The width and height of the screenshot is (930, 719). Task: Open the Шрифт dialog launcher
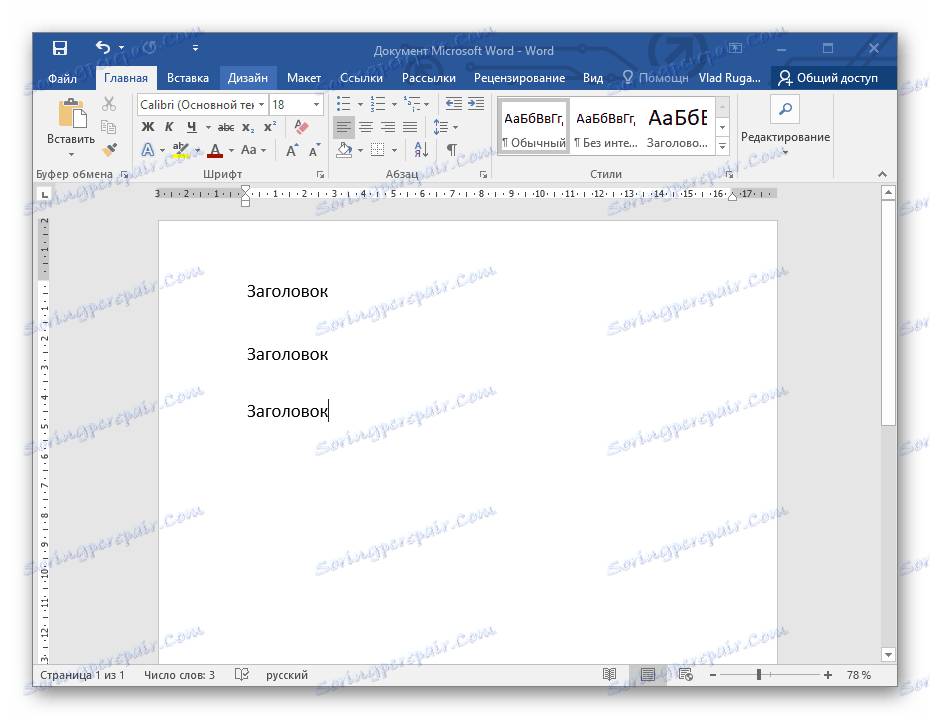point(320,174)
